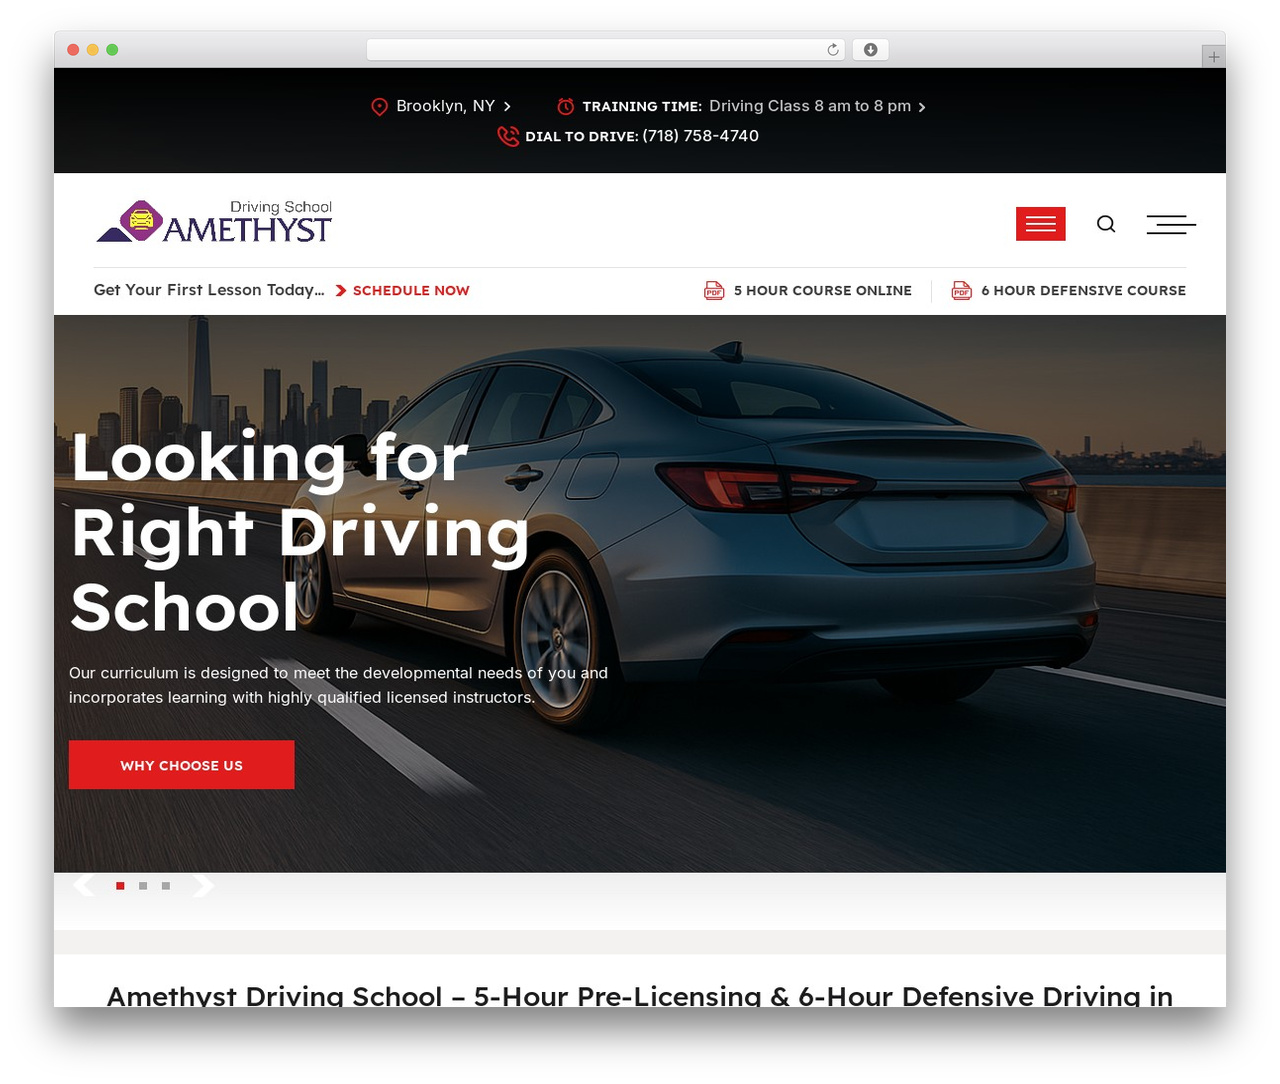Open a new browser tab with plus button
The image size is (1280, 1084).
(1214, 57)
